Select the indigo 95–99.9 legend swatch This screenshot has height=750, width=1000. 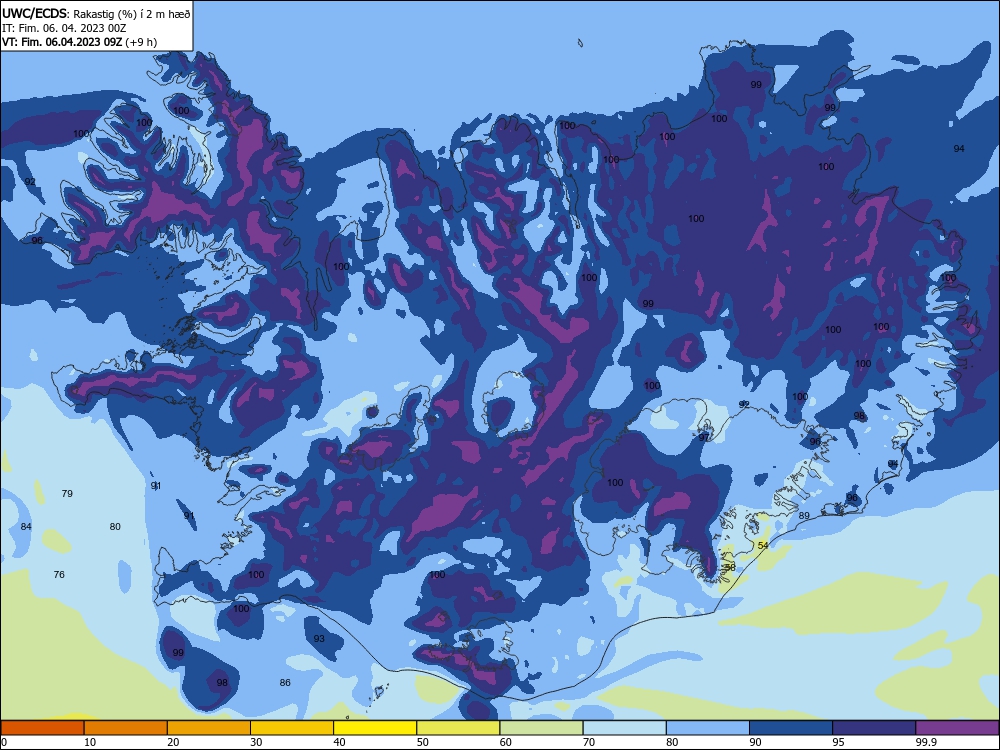tap(874, 728)
